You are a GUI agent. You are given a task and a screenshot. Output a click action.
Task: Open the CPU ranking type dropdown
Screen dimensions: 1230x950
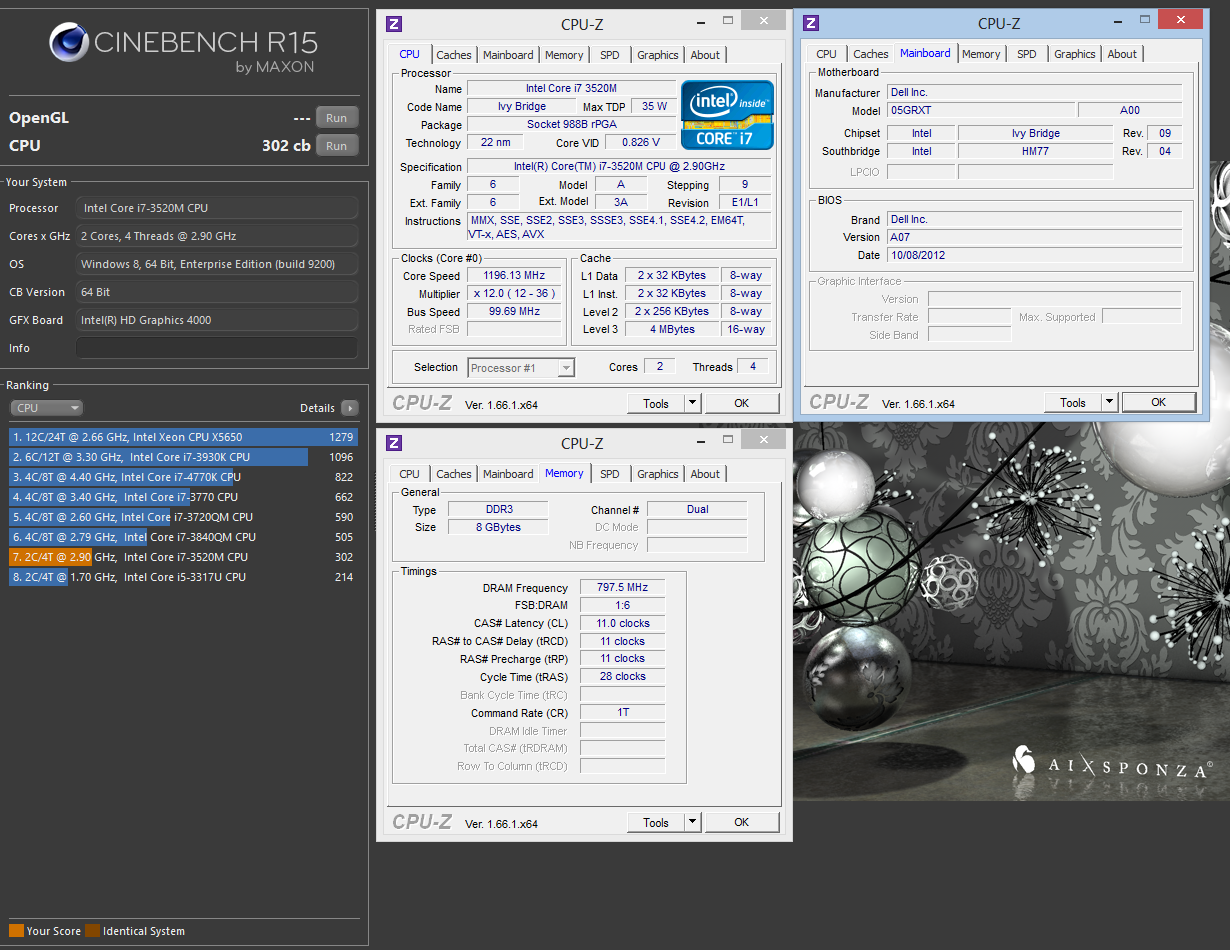click(x=47, y=408)
